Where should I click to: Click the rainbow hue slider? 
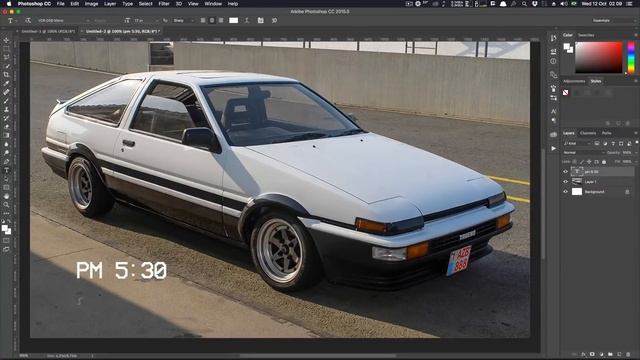point(631,58)
